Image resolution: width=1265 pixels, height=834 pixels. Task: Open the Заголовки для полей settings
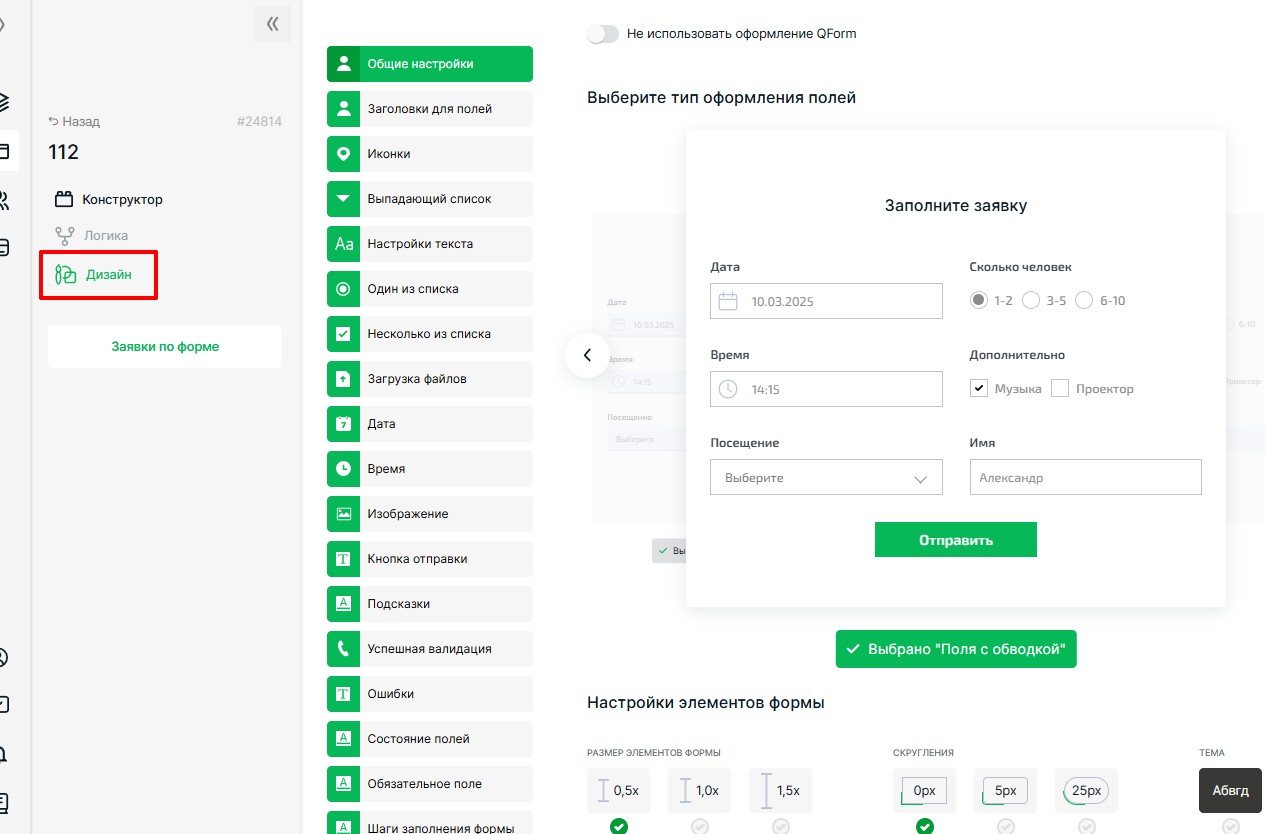tap(429, 109)
